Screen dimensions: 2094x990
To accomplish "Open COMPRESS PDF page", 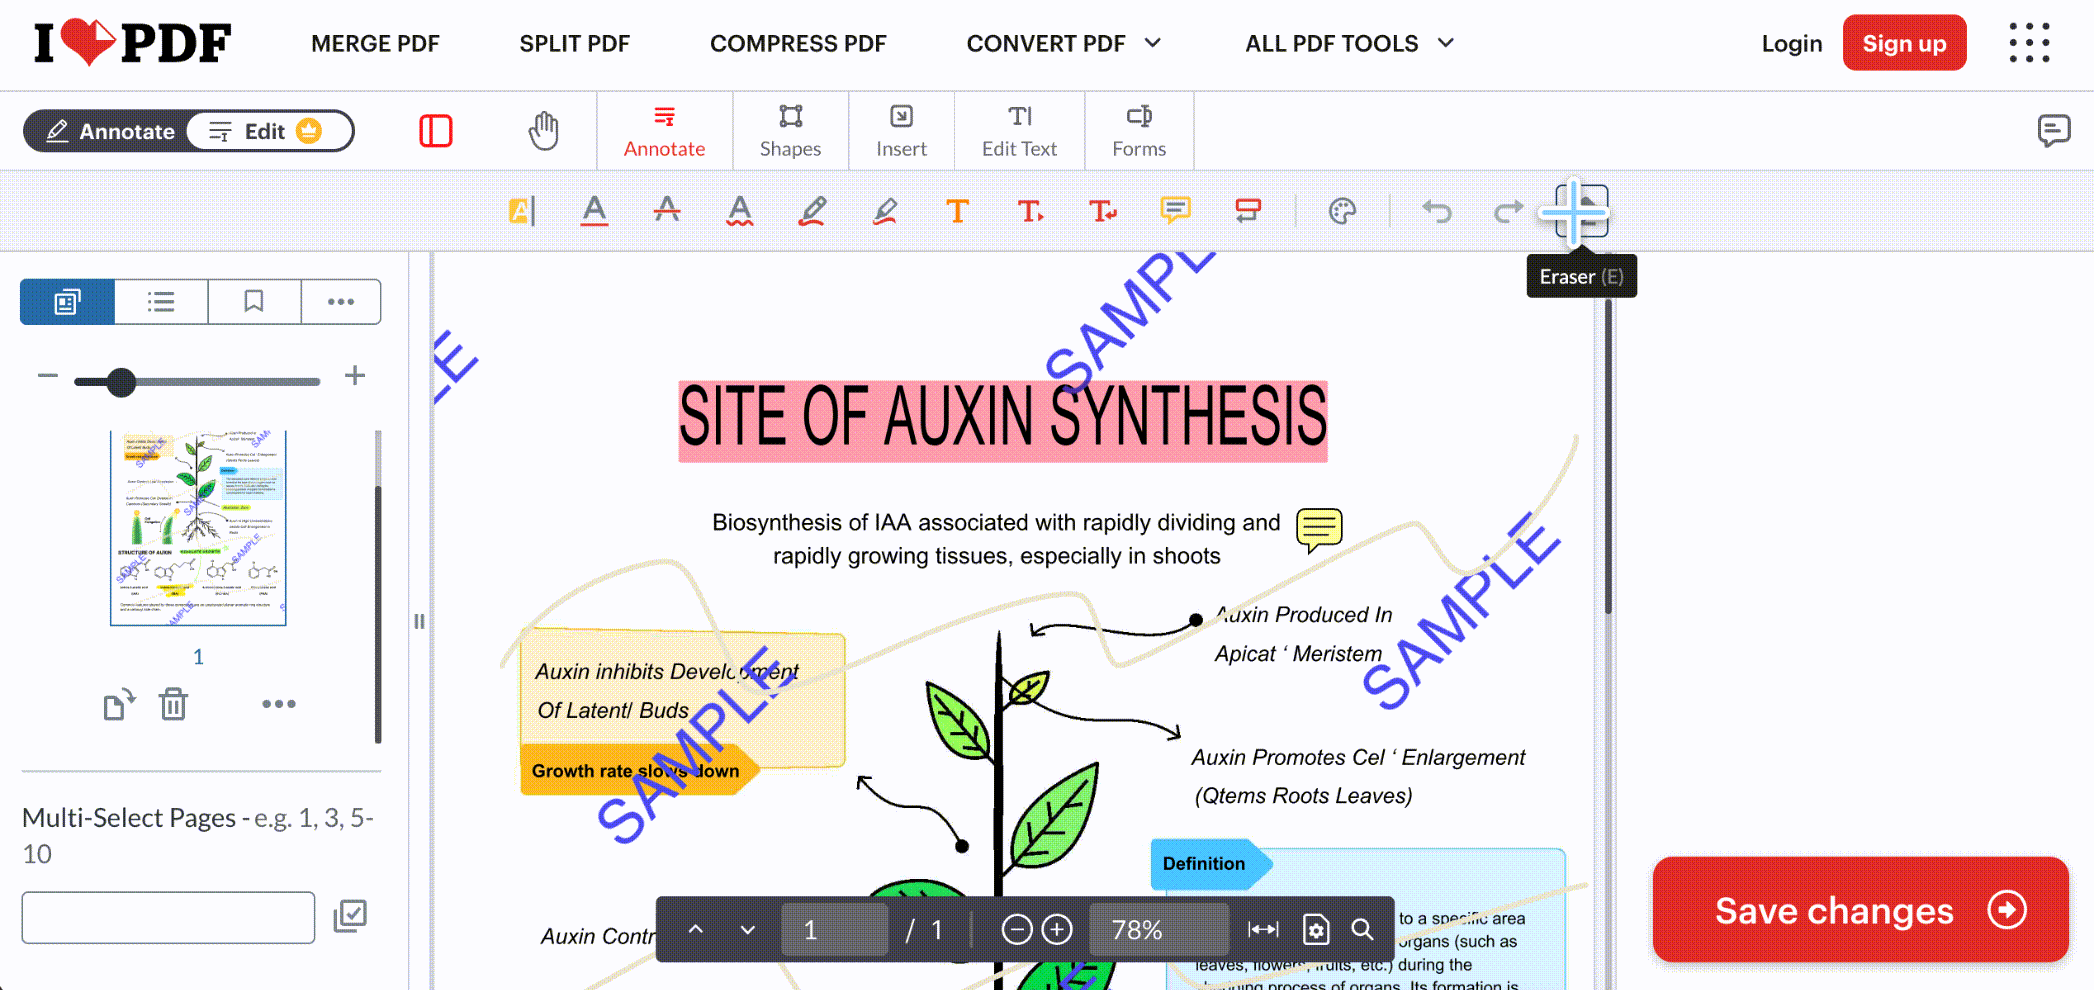I will (798, 44).
